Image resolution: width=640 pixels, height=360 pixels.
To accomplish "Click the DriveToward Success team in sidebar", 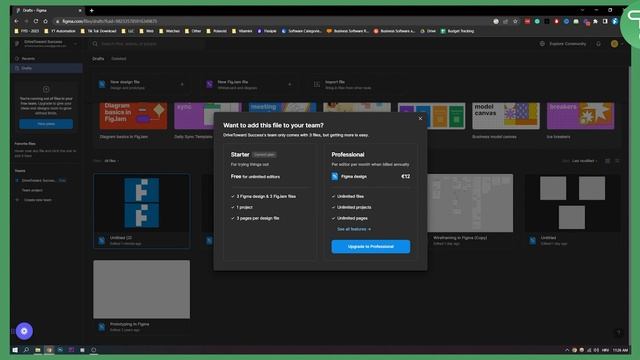I will pyautogui.click(x=39, y=180).
